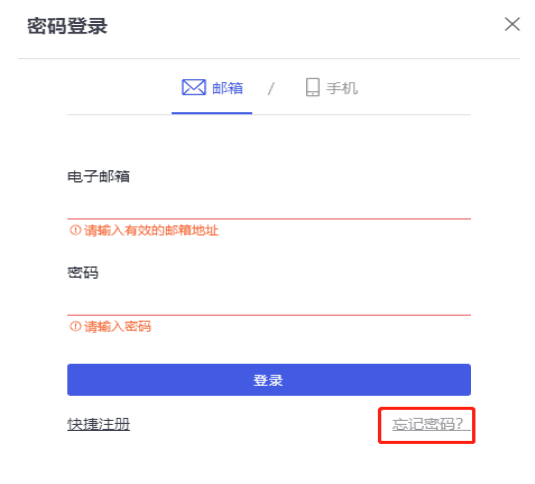Screen dimensions: 535x484
Task: Click the 电子邮箱 field label
Action: [x=99, y=176]
